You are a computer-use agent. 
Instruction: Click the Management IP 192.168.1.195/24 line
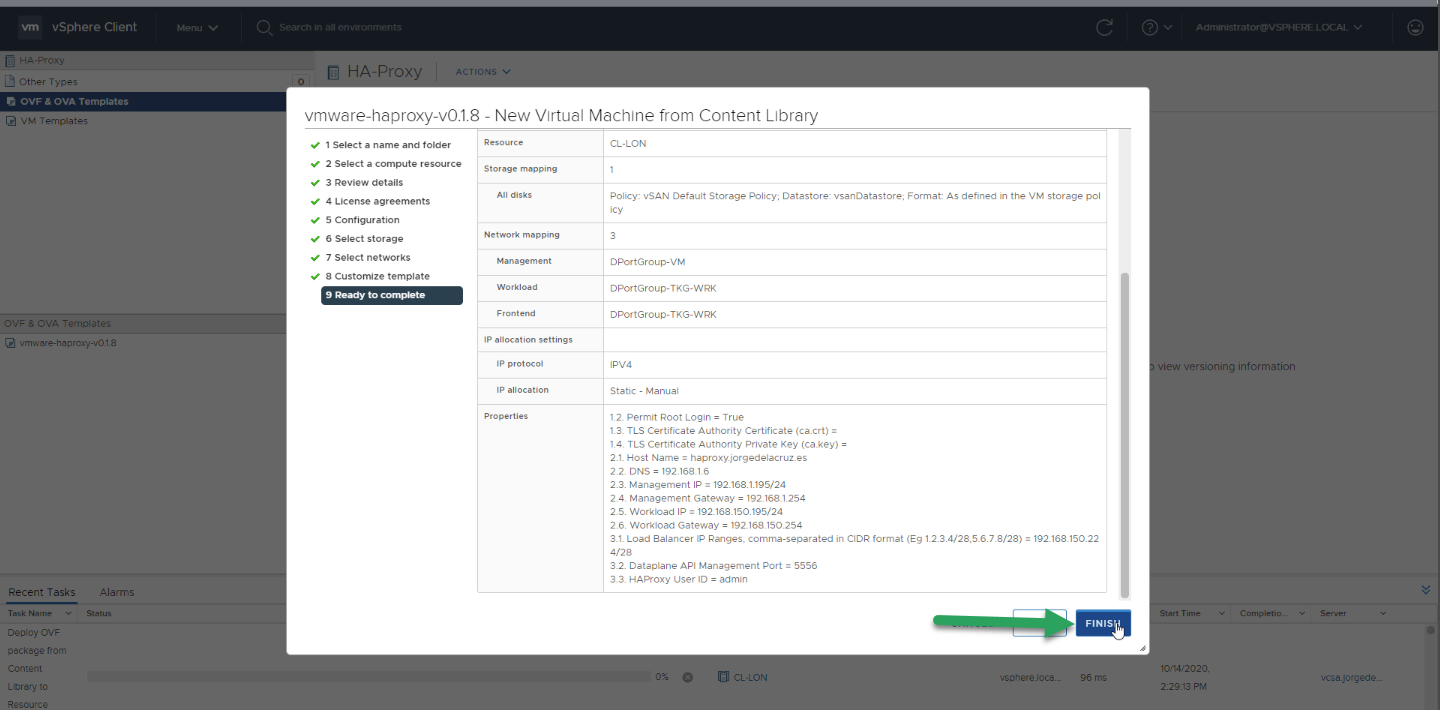click(697, 484)
